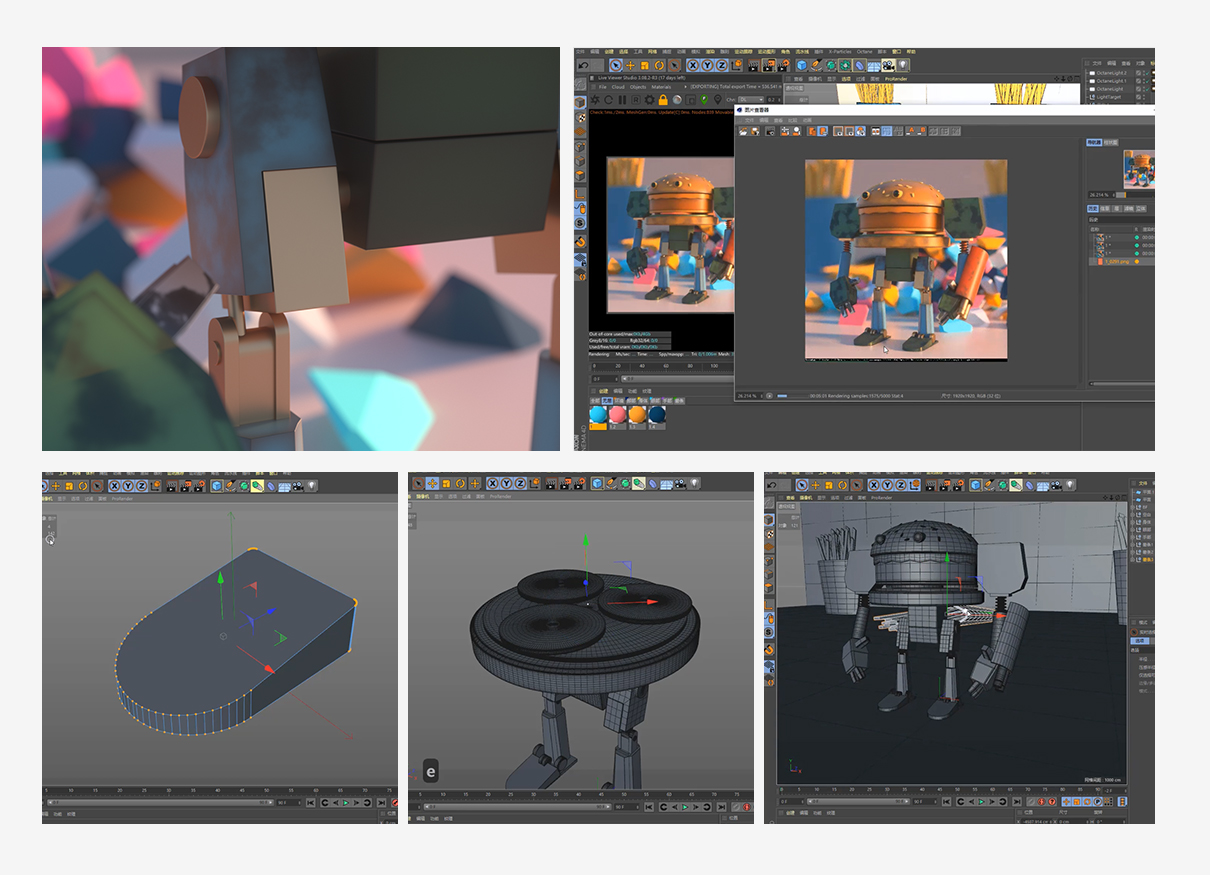Select orange material ball in material manager
This screenshot has width=1210, height=875.
click(637, 414)
